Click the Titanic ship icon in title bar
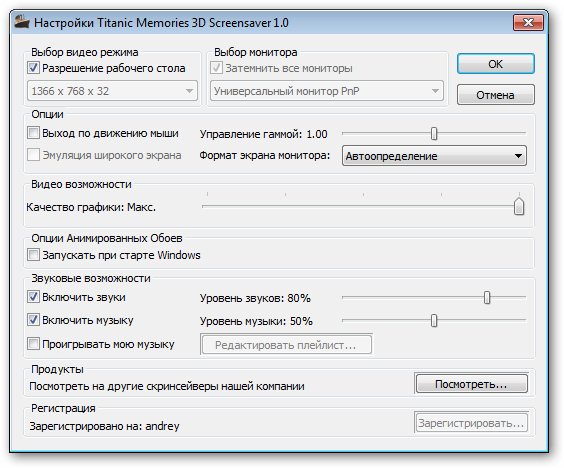Screen dimensions: 564x468 22,22
